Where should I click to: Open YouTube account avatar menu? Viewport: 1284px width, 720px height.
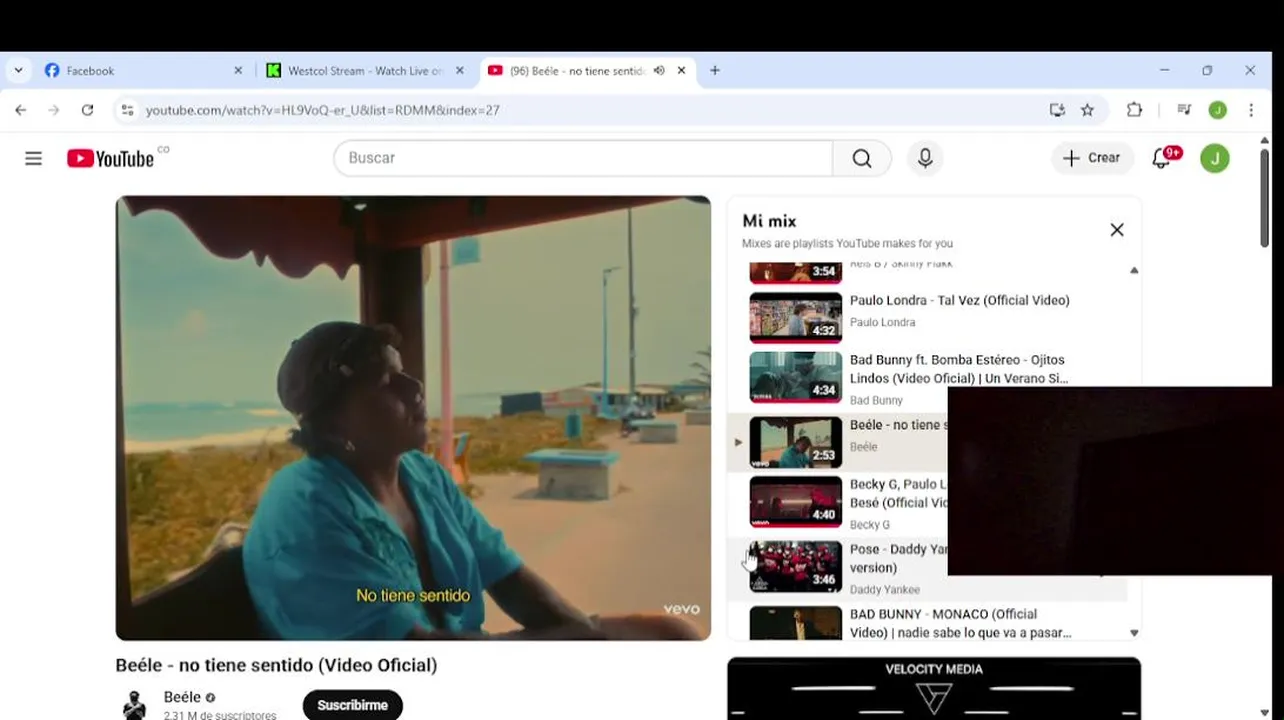tap(1215, 158)
